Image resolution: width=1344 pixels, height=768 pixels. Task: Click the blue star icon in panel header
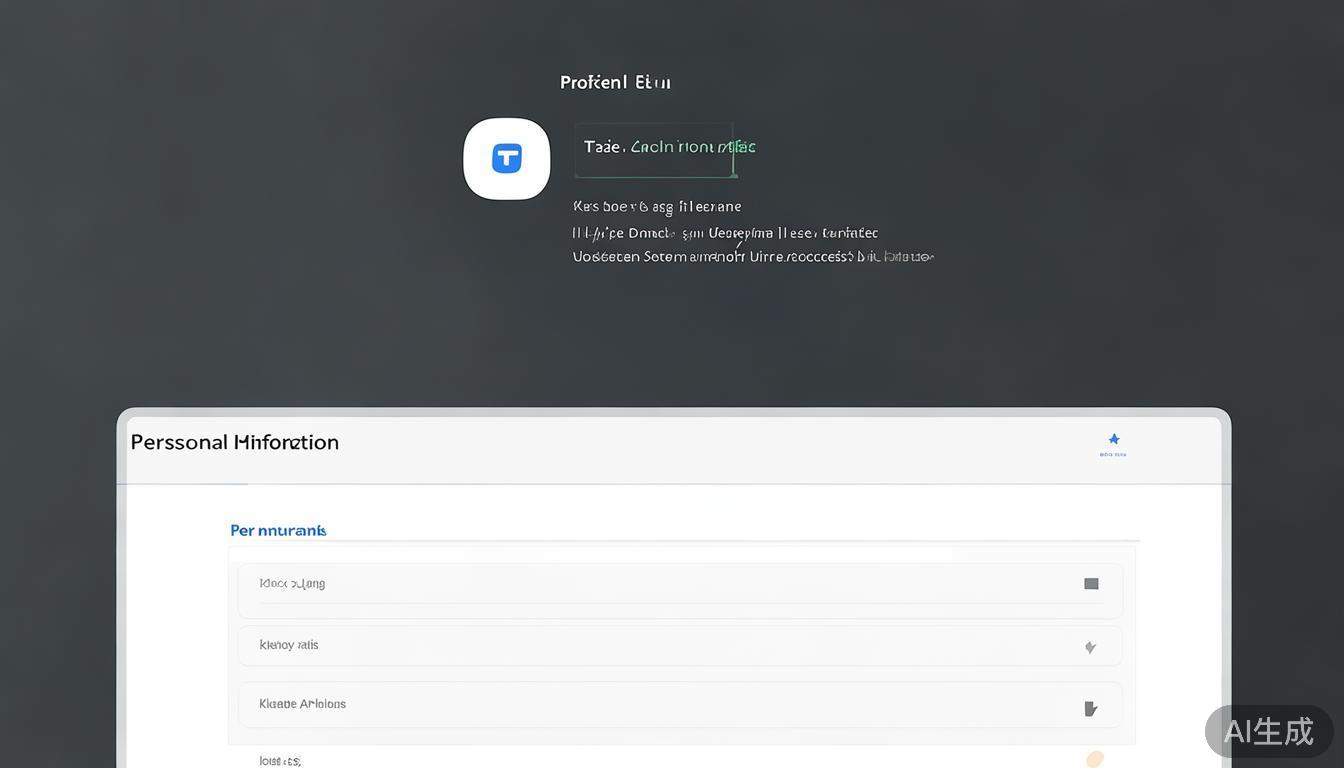[1113, 439]
